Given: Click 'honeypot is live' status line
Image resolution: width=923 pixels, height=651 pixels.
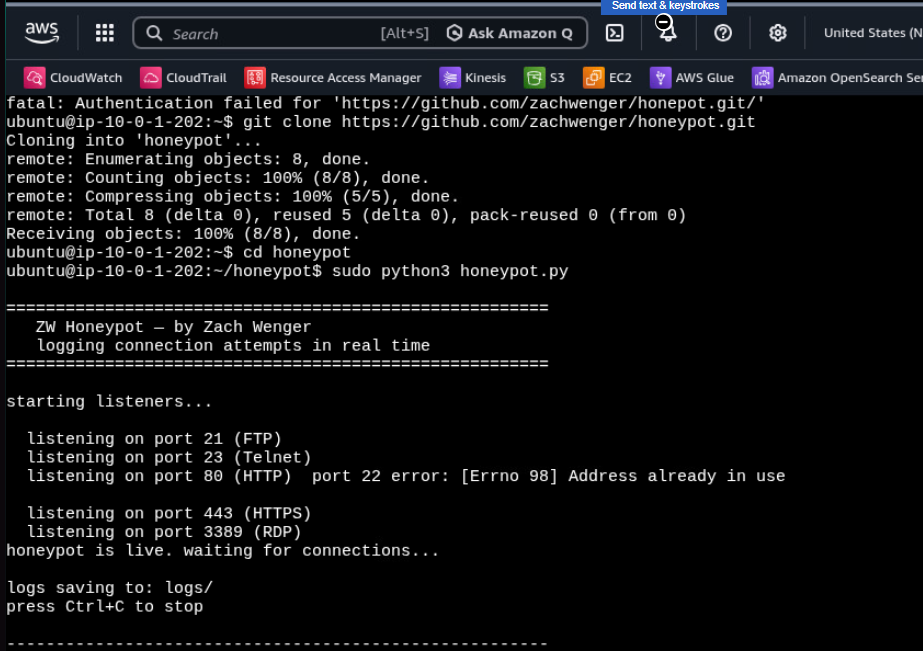Looking at the screenshot, I should [x=223, y=551].
